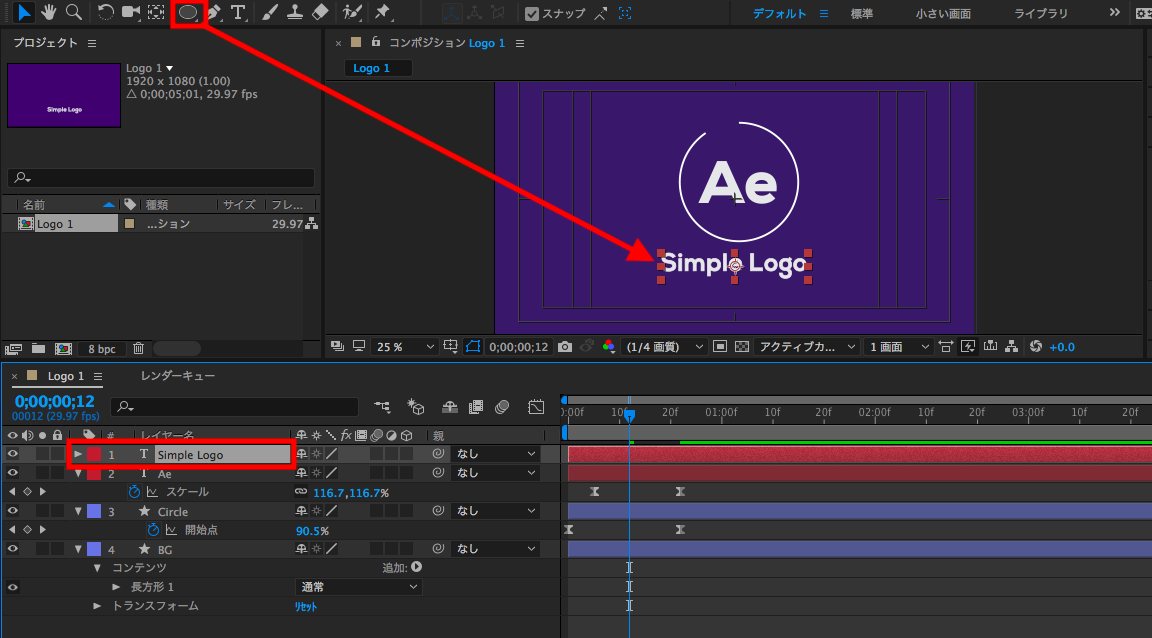1152x638 pixels.
Task: Click リセット on トランスフォーム
Action: (x=306, y=606)
